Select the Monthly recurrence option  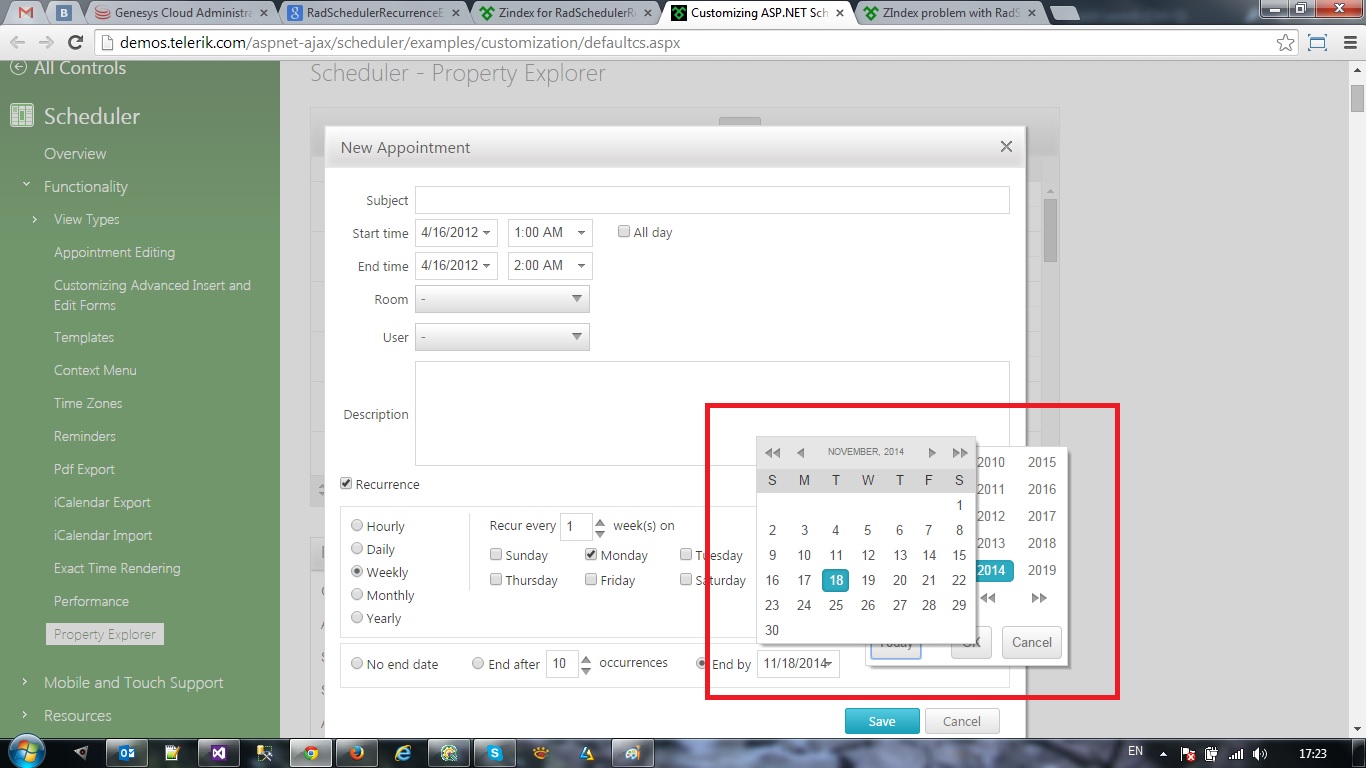pos(357,595)
